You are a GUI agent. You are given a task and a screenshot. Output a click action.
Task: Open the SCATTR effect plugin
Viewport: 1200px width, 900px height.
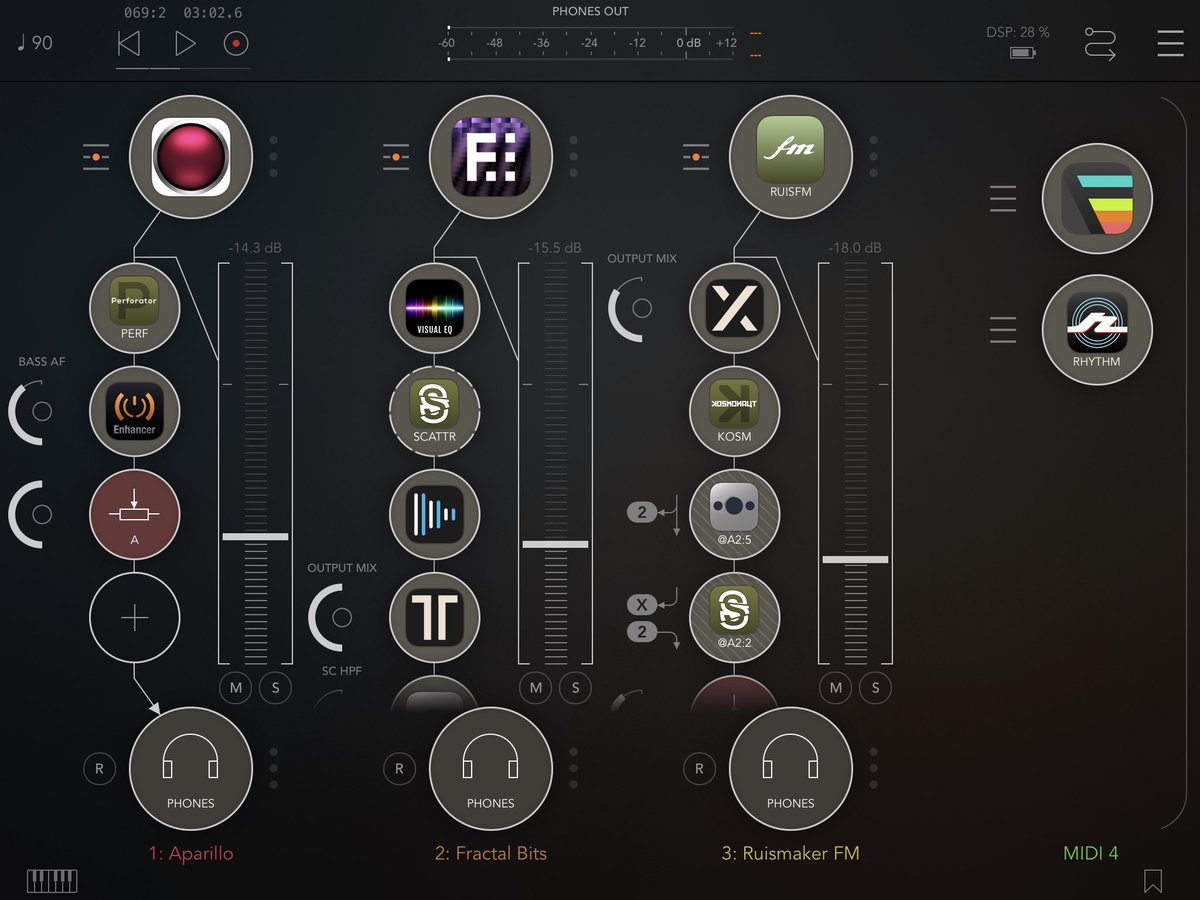click(x=435, y=411)
